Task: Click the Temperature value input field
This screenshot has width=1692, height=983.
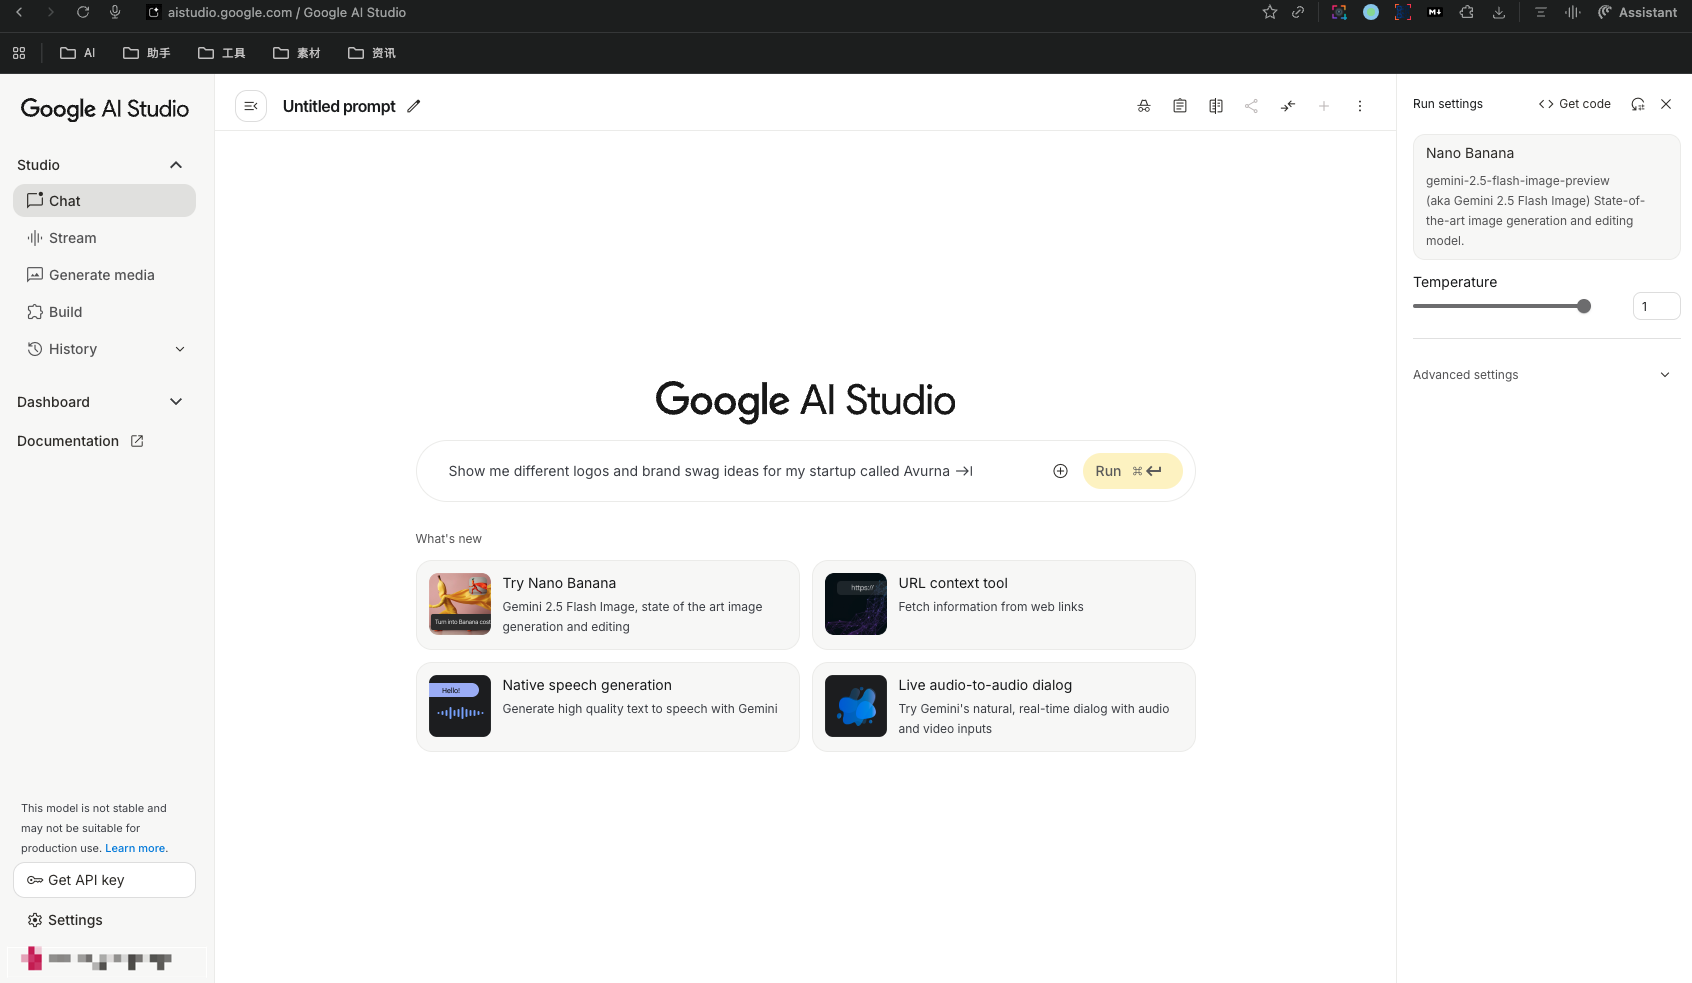Action: click(1656, 306)
